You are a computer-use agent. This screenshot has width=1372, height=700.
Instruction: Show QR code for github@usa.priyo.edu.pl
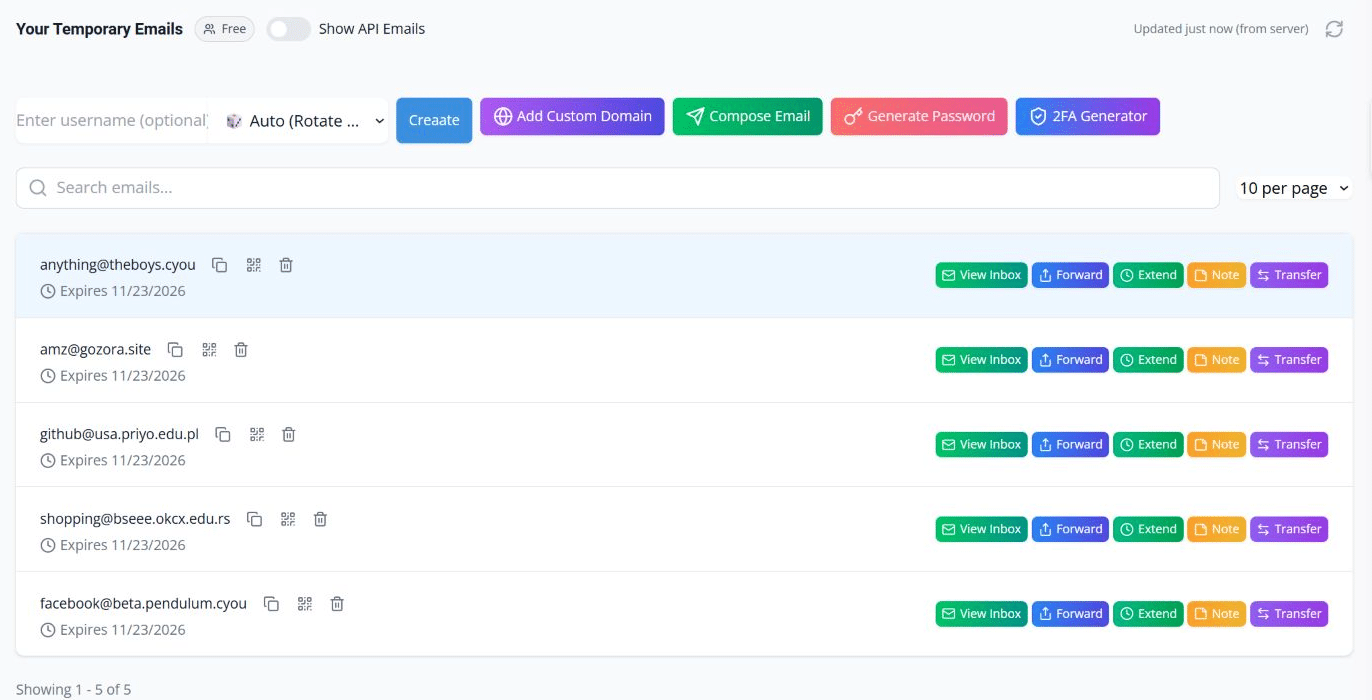coord(257,434)
